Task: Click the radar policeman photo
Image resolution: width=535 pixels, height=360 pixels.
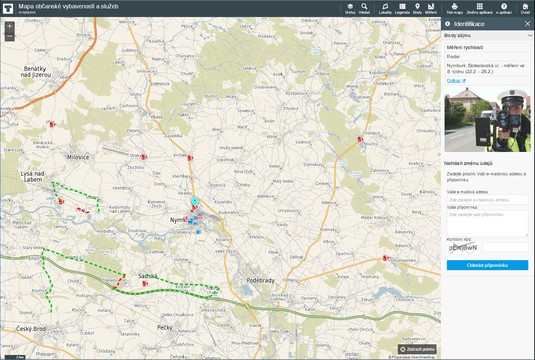Action: (488, 119)
